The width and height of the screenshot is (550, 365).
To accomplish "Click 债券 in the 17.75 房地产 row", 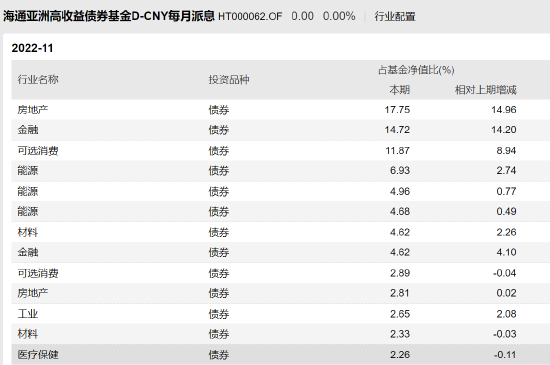I will coord(219,110).
